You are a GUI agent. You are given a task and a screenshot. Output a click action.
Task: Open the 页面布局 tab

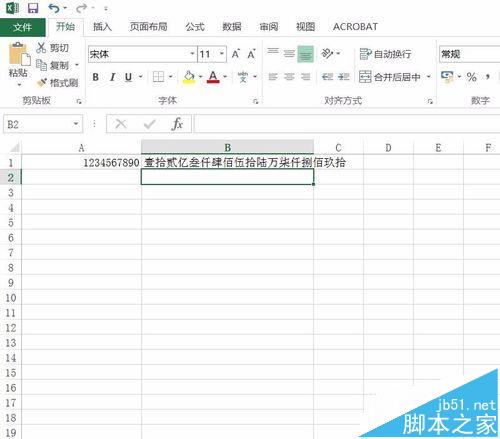pyautogui.click(x=148, y=27)
